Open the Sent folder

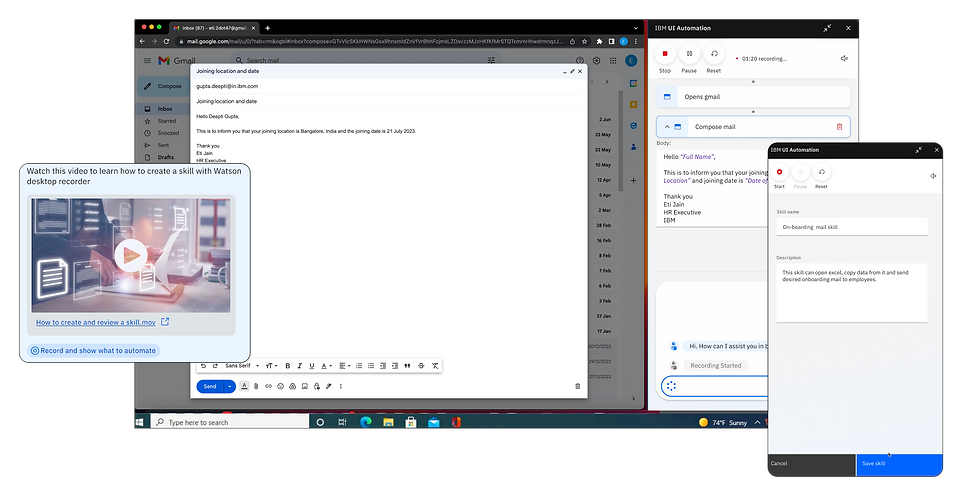pos(164,145)
